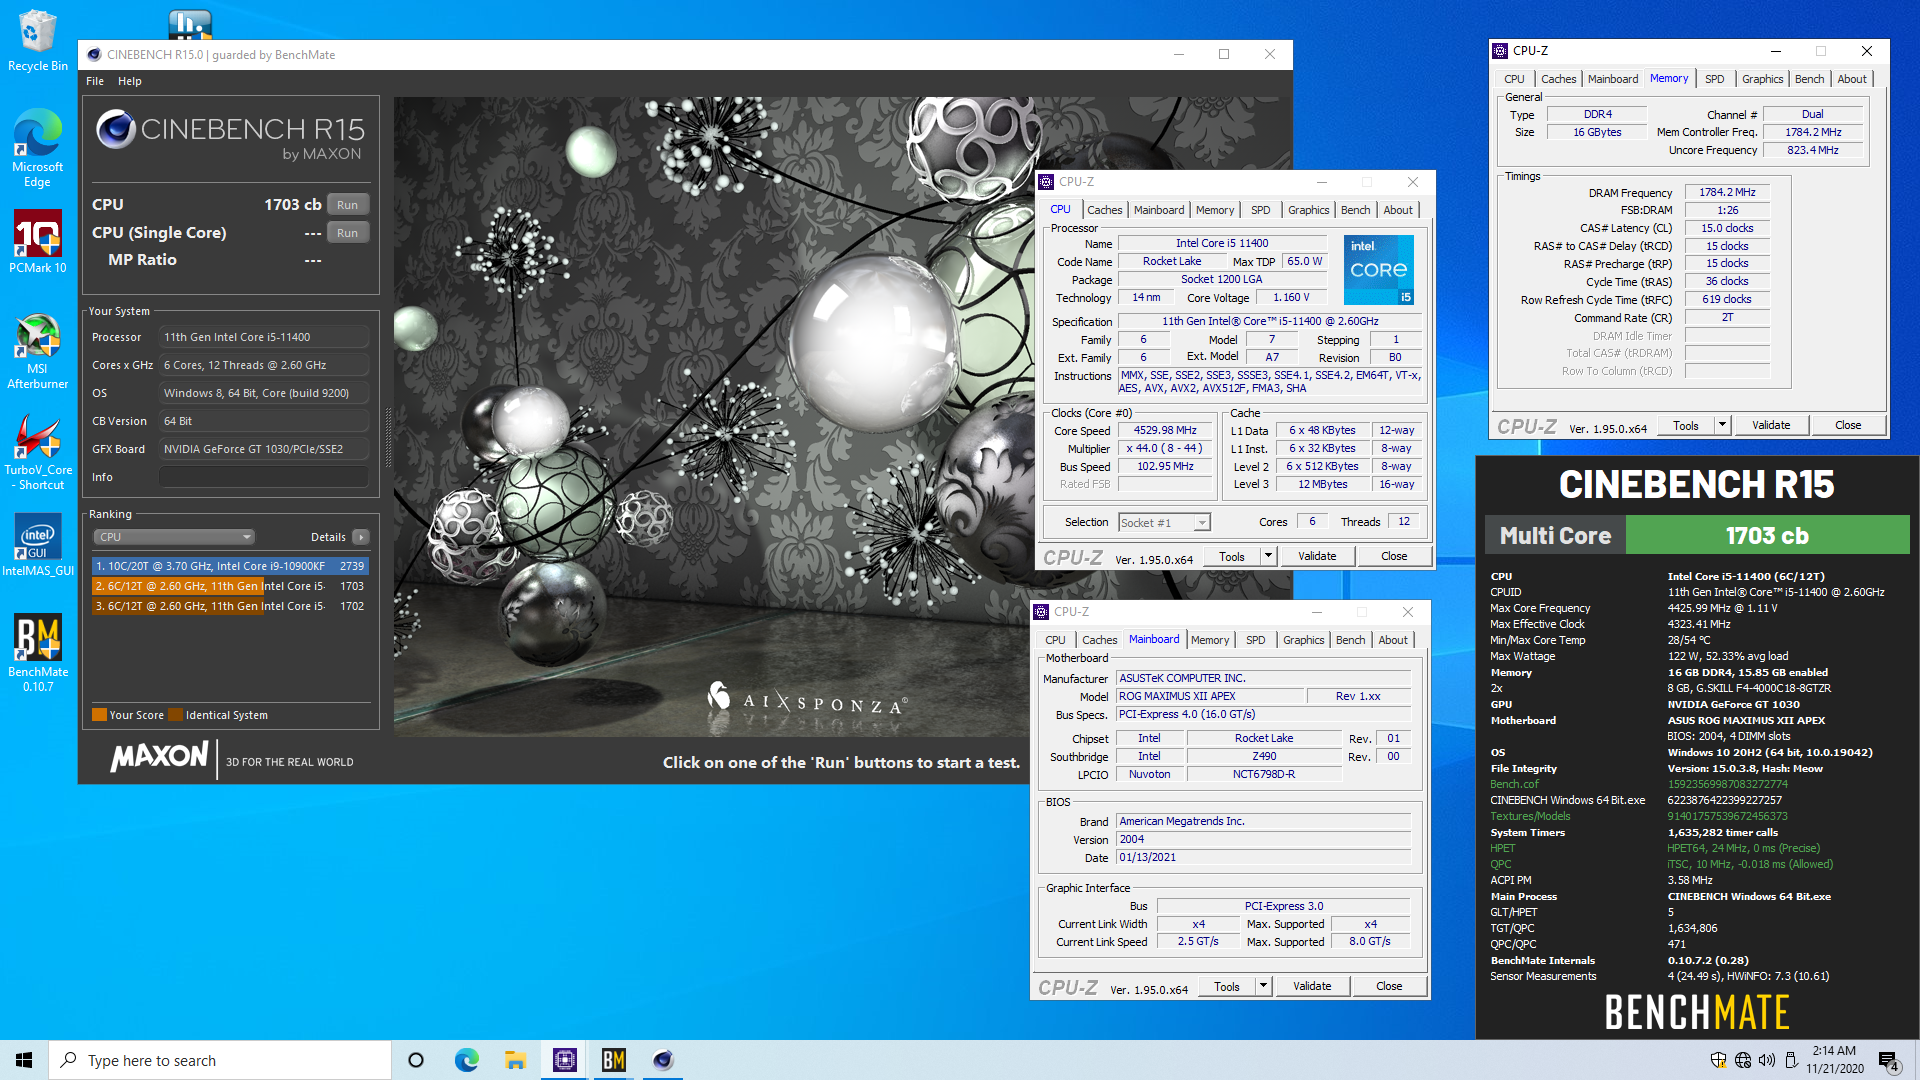The width and height of the screenshot is (1920, 1080).
Task: Launch BenchMate 0.10.7 from the desktop
Action: pos(37,653)
